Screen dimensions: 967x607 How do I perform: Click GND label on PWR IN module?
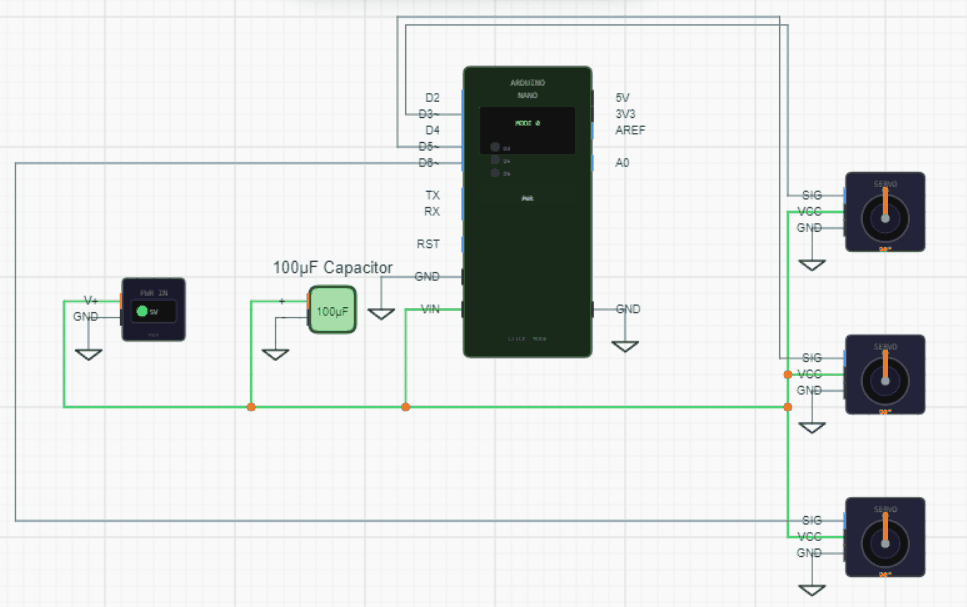pos(86,316)
